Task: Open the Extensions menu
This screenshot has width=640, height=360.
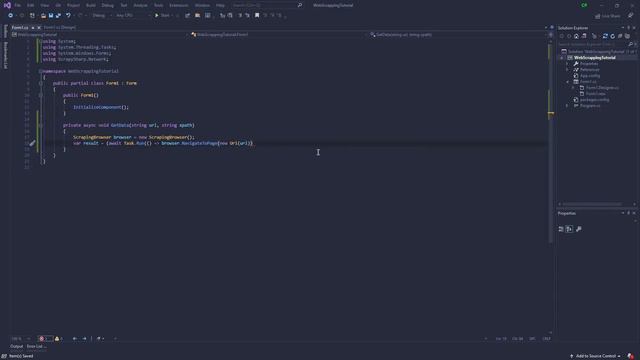Action: point(179,5)
